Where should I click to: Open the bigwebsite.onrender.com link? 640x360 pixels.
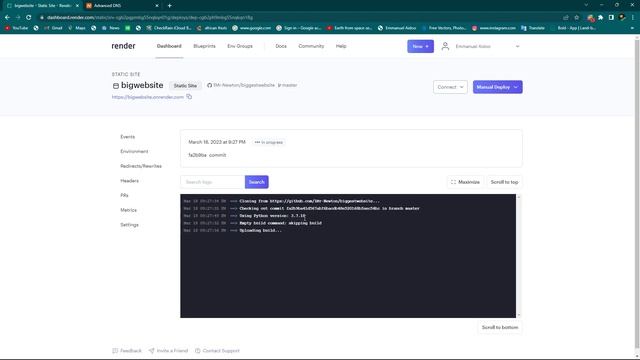(148, 97)
